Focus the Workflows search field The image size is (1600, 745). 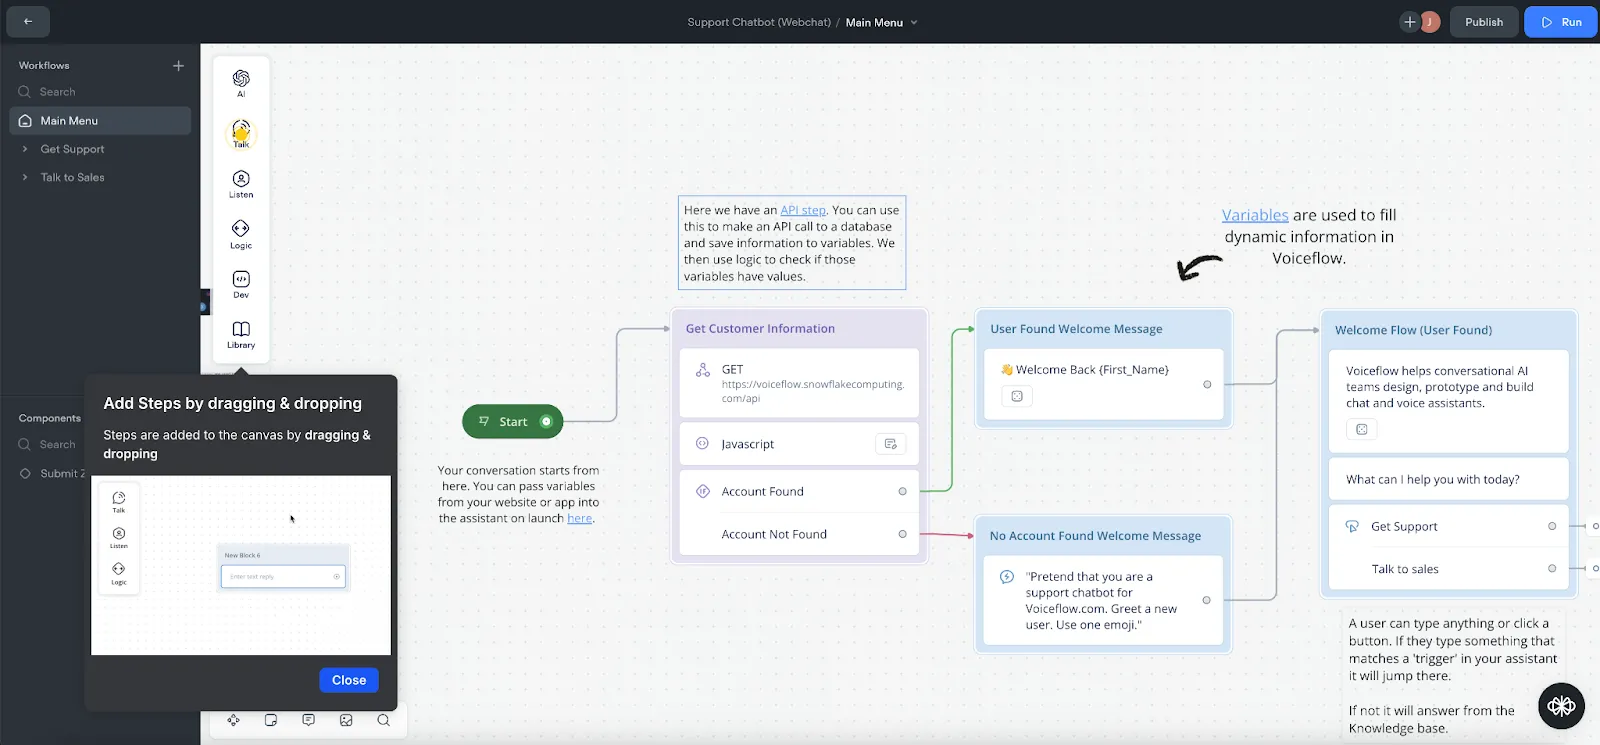pyautogui.click(x=100, y=92)
